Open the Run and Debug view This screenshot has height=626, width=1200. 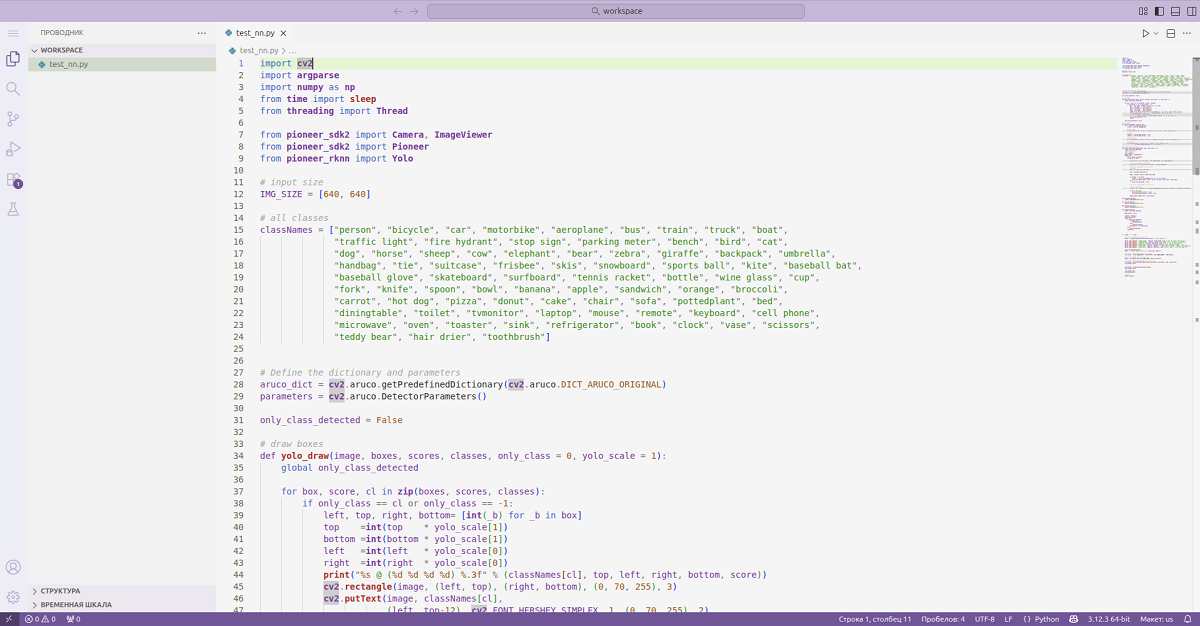pos(13,149)
